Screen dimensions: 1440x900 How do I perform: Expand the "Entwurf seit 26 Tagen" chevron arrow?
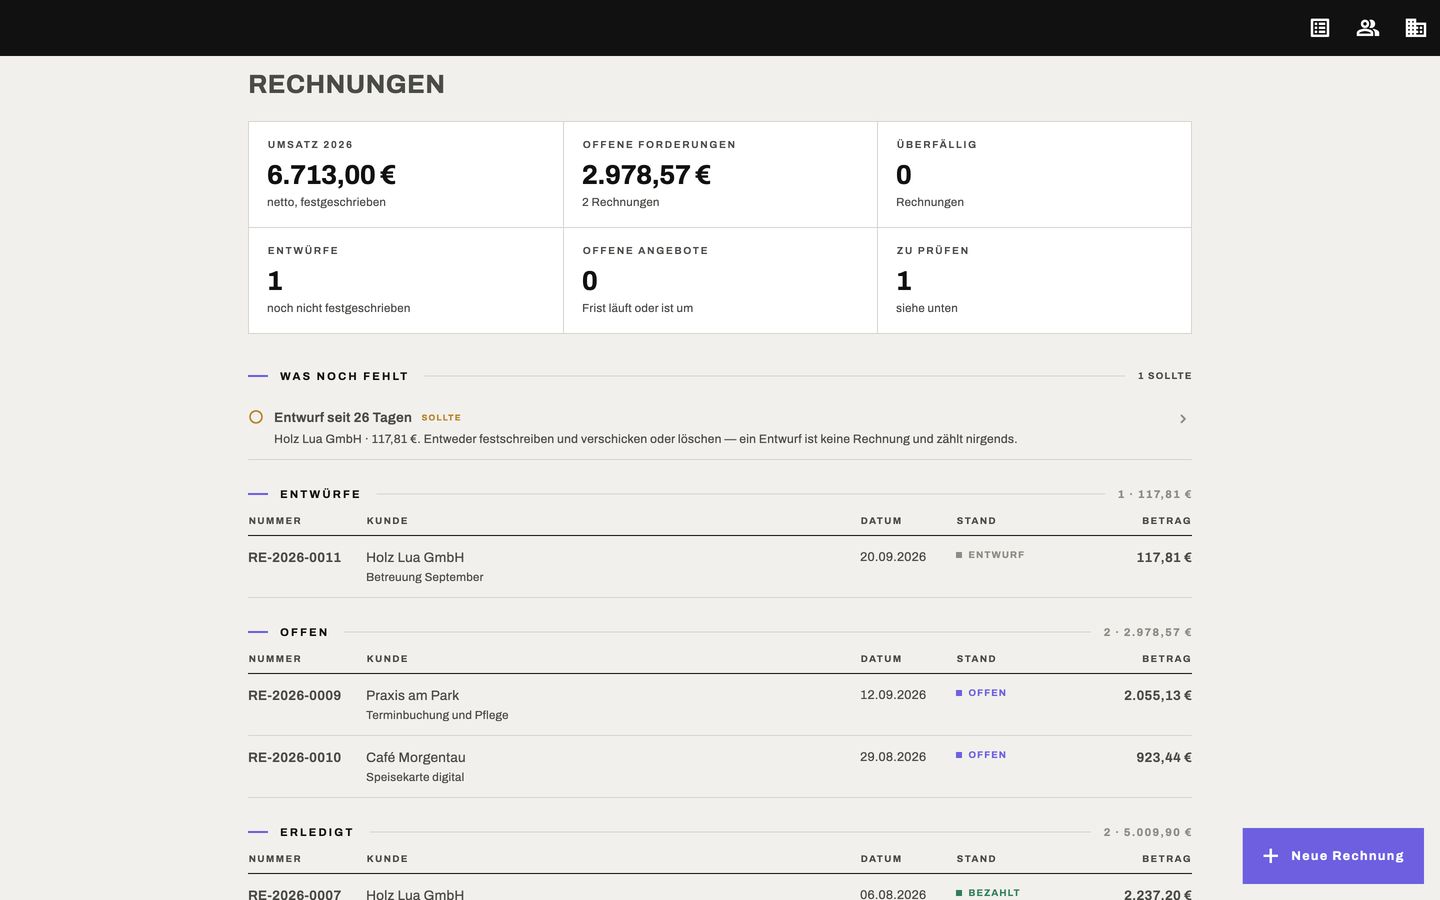(x=1183, y=419)
